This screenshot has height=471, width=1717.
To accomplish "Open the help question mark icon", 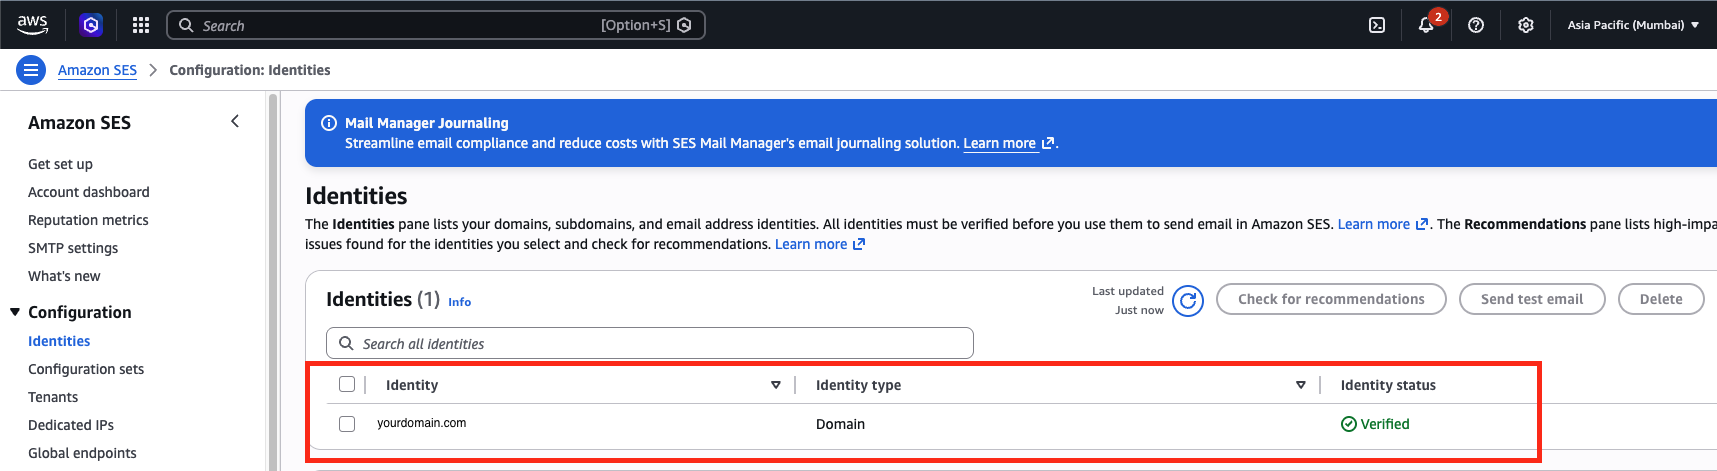I will click(x=1476, y=25).
